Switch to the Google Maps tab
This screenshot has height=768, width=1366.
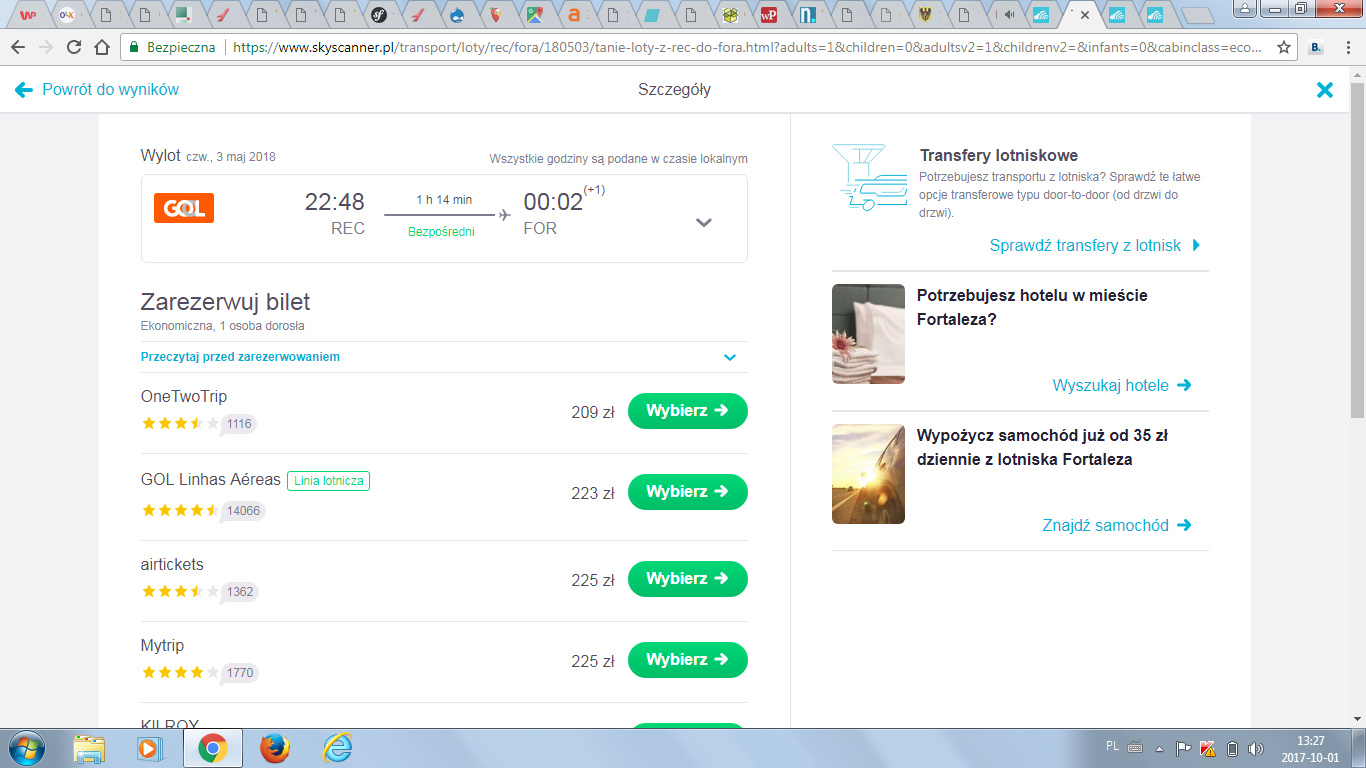pos(536,15)
